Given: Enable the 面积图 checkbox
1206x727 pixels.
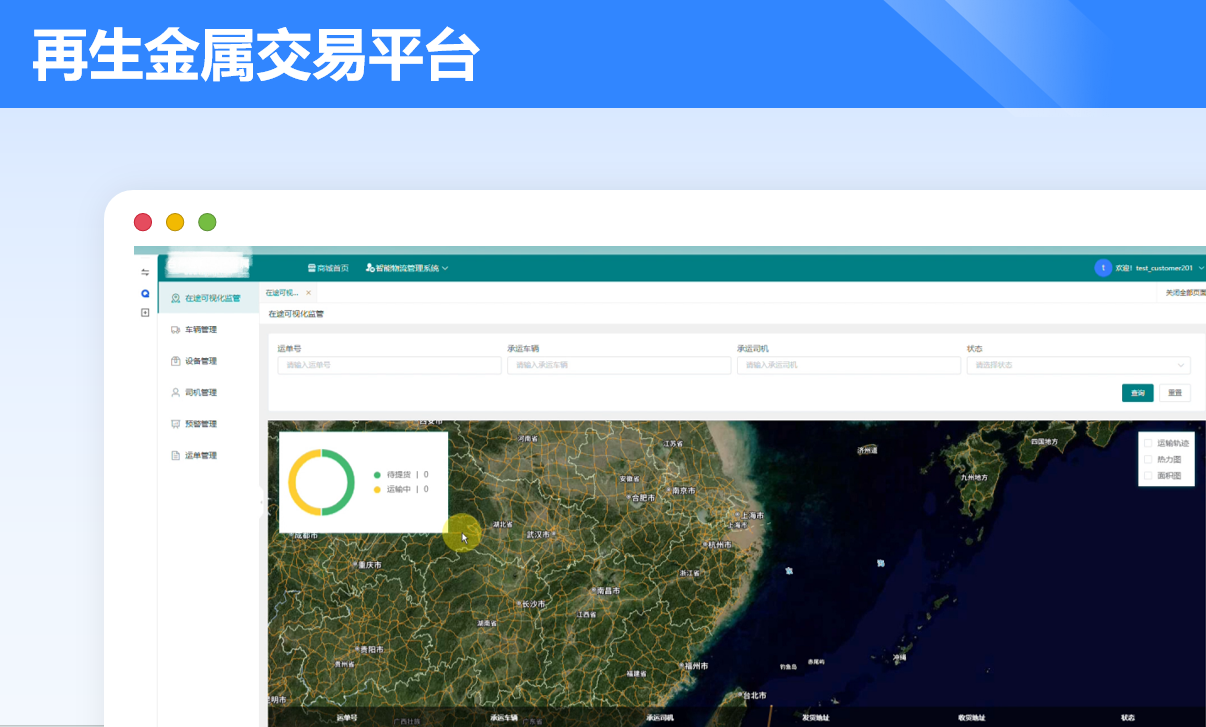Looking at the screenshot, I should pyautogui.click(x=1148, y=476).
